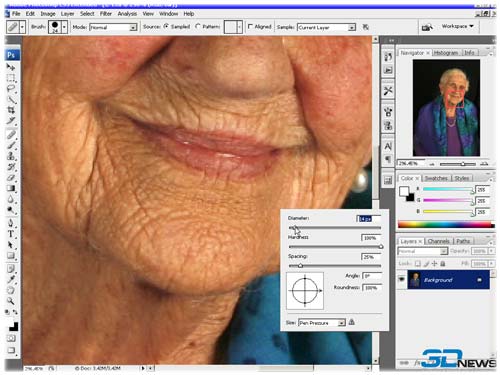This screenshot has width=500, height=375.
Task: Open the Workspace dropdown
Action: click(x=457, y=26)
